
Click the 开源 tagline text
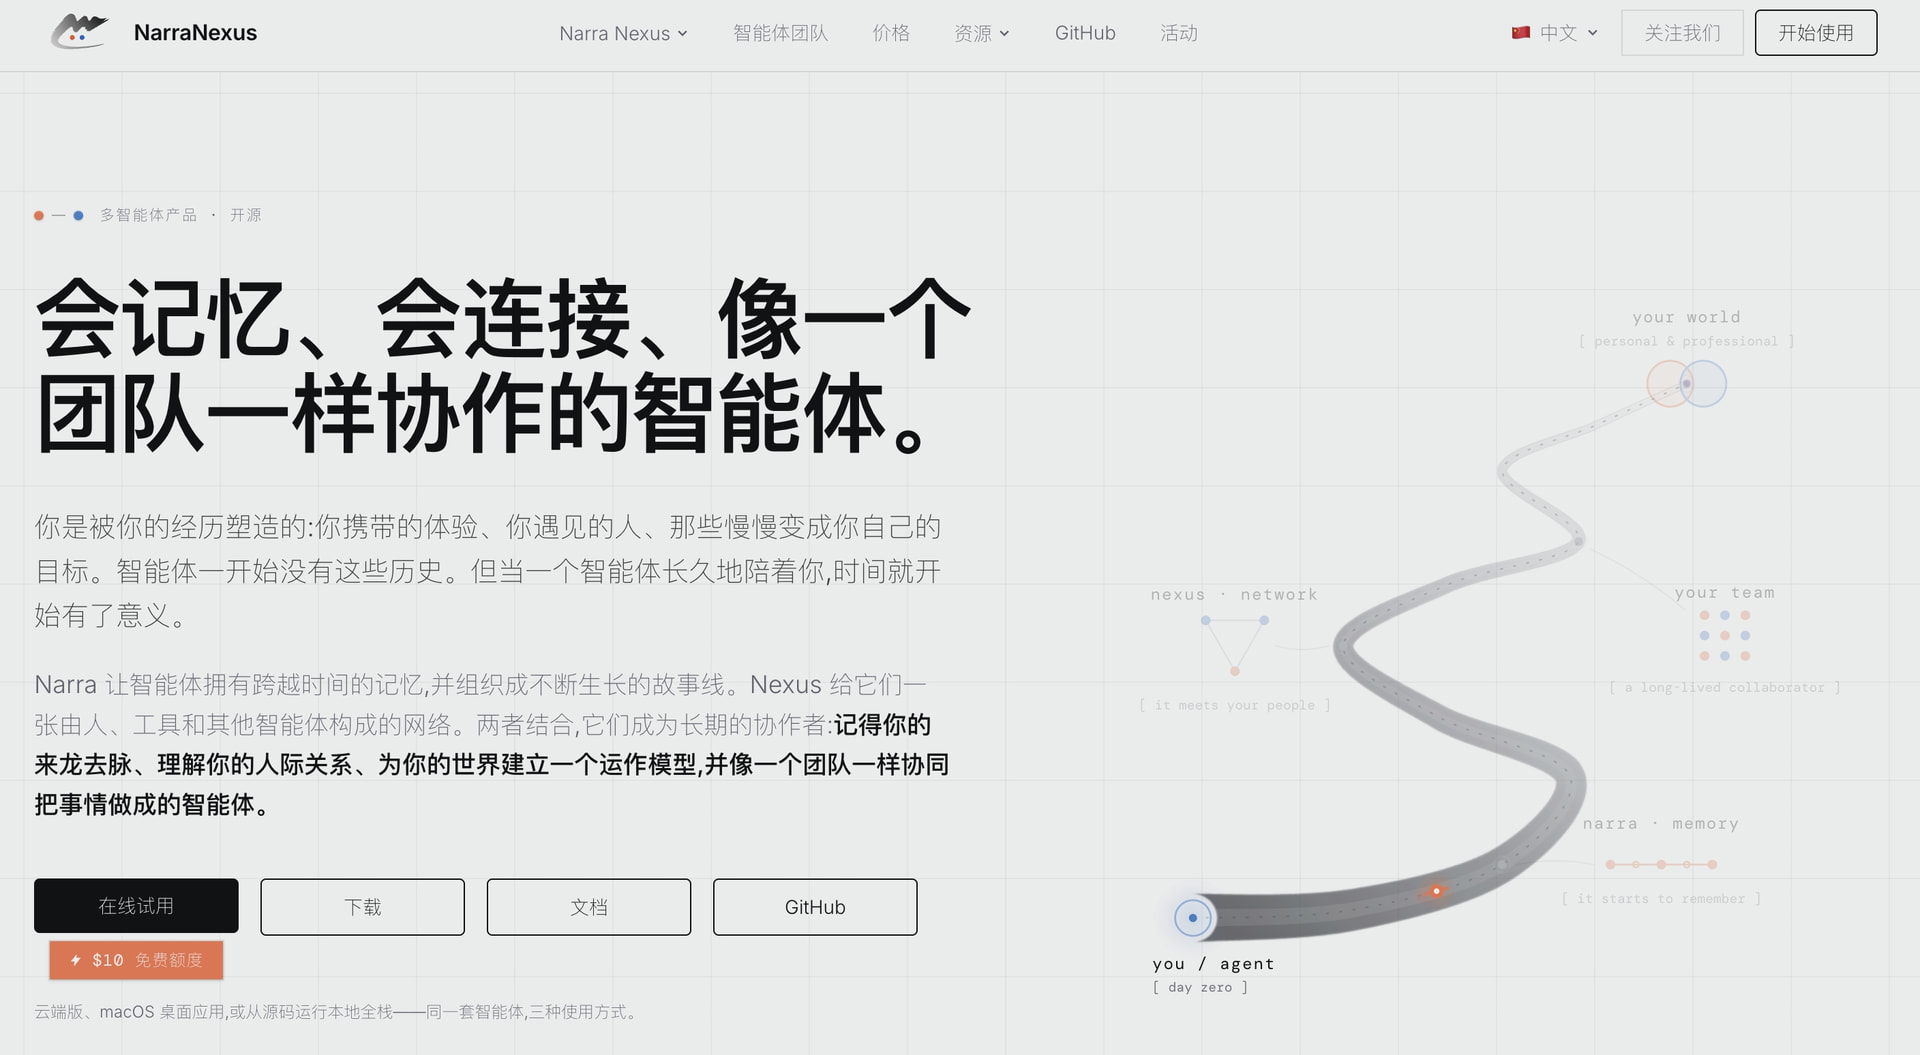tap(246, 215)
